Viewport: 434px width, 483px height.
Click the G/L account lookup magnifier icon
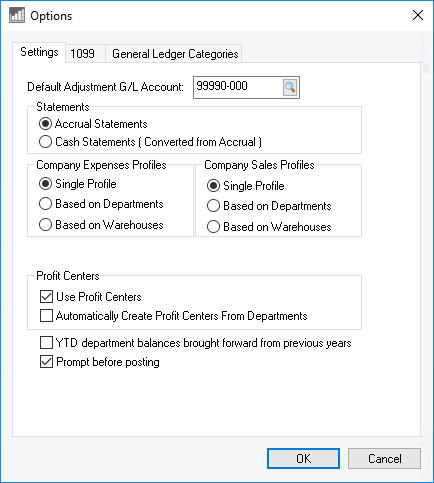tap(290, 87)
